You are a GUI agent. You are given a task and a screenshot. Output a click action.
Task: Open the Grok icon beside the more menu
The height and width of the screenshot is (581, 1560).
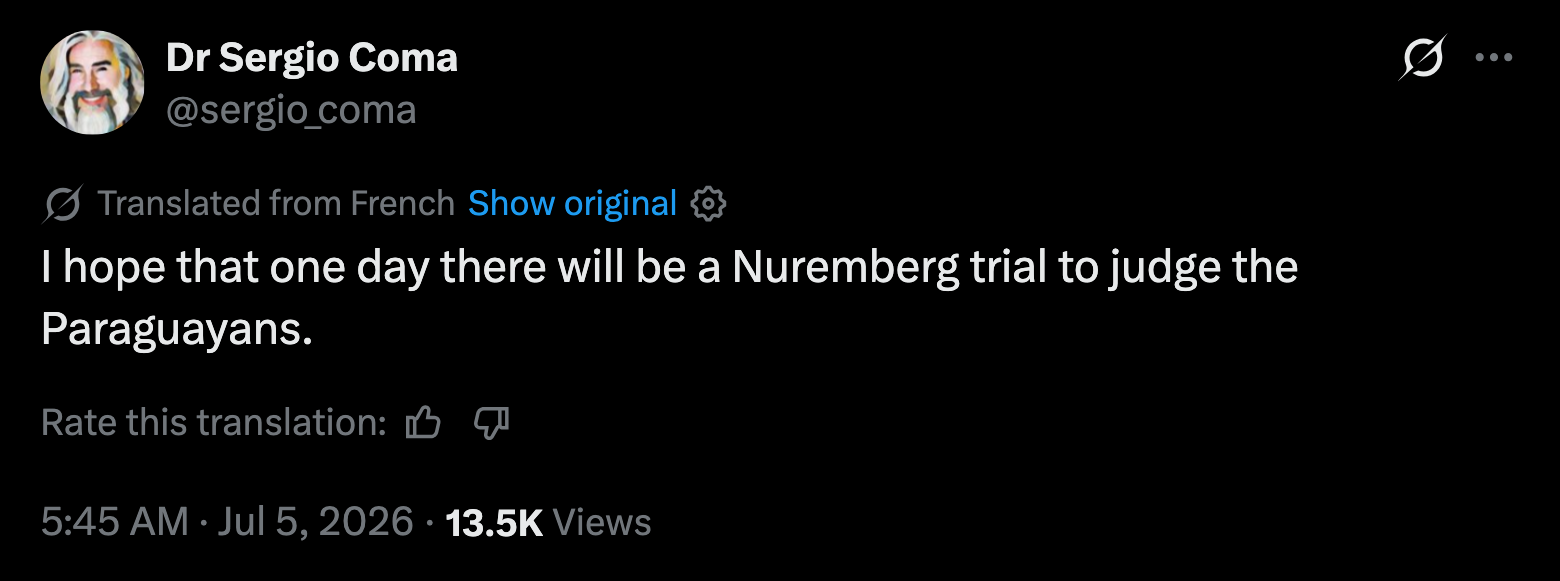1423,58
